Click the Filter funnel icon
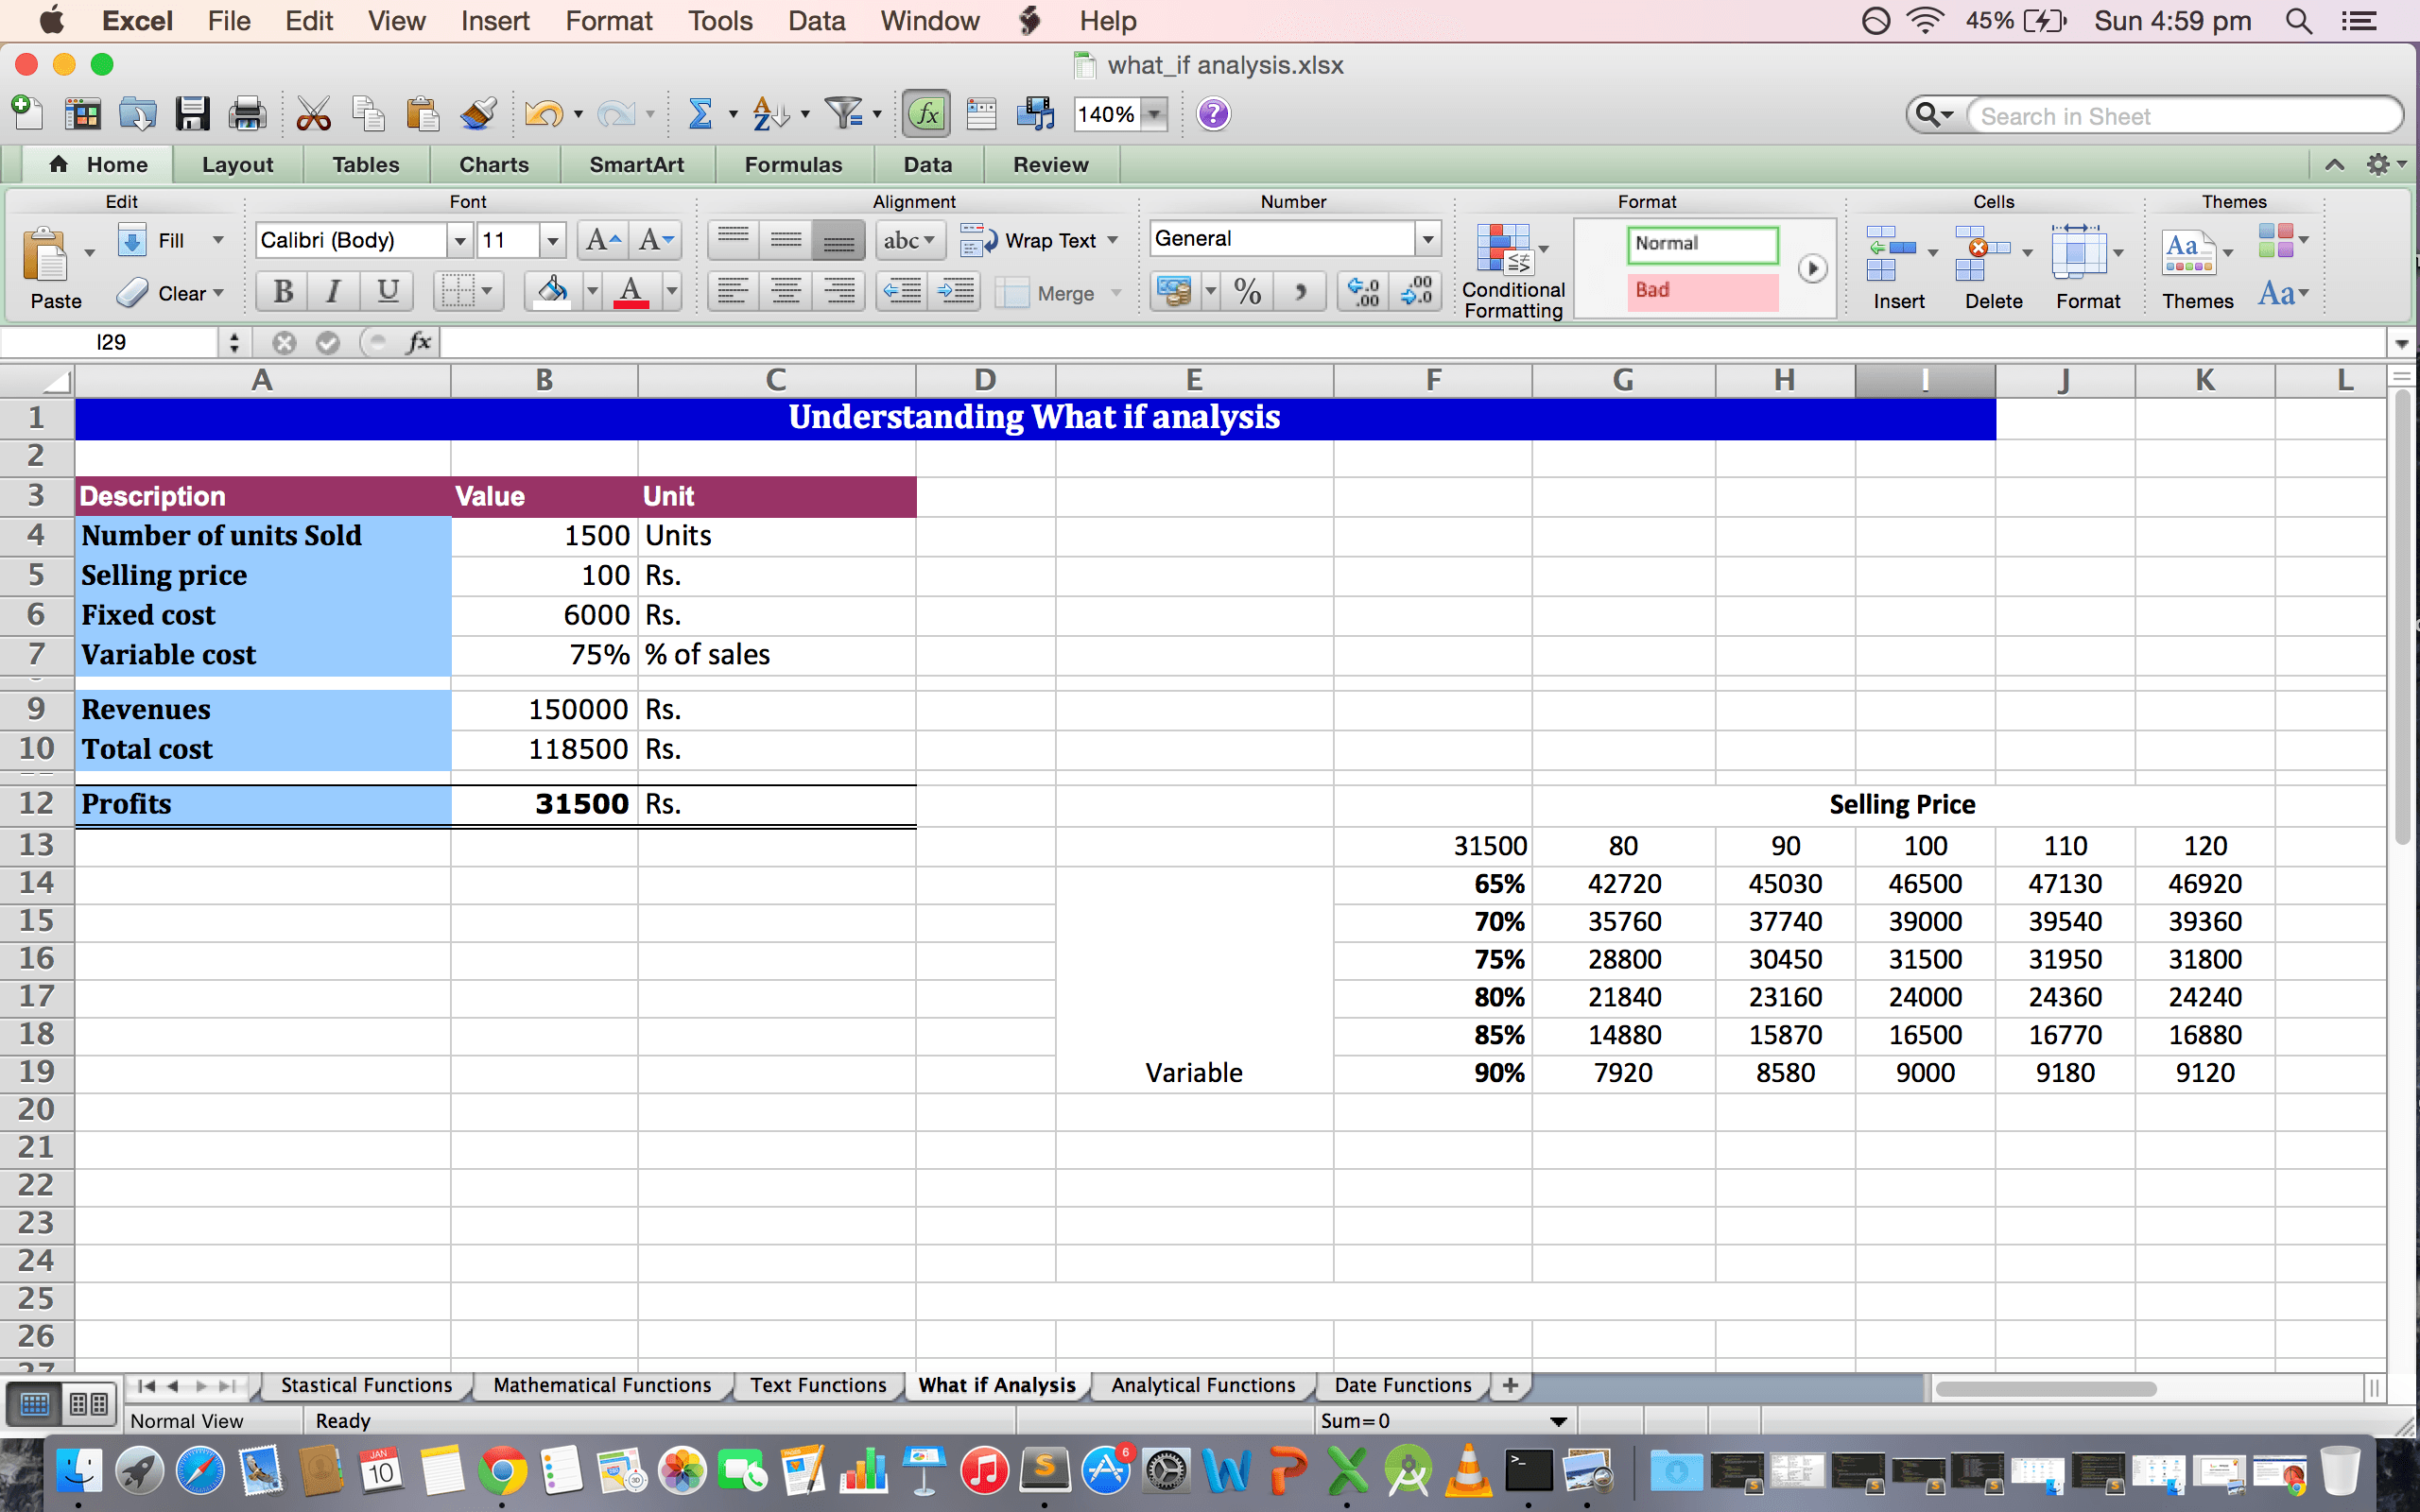2420x1512 pixels. click(845, 114)
